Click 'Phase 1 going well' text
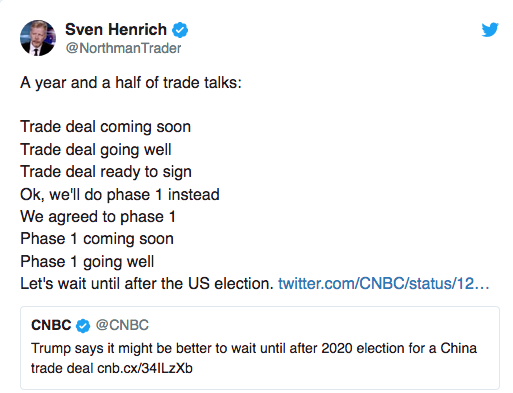The width and height of the screenshot is (513, 393). tap(87, 261)
